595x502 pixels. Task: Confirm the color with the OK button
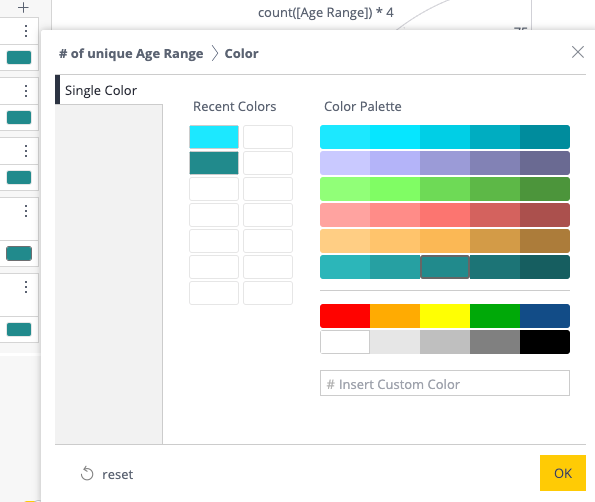[x=563, y=473]
